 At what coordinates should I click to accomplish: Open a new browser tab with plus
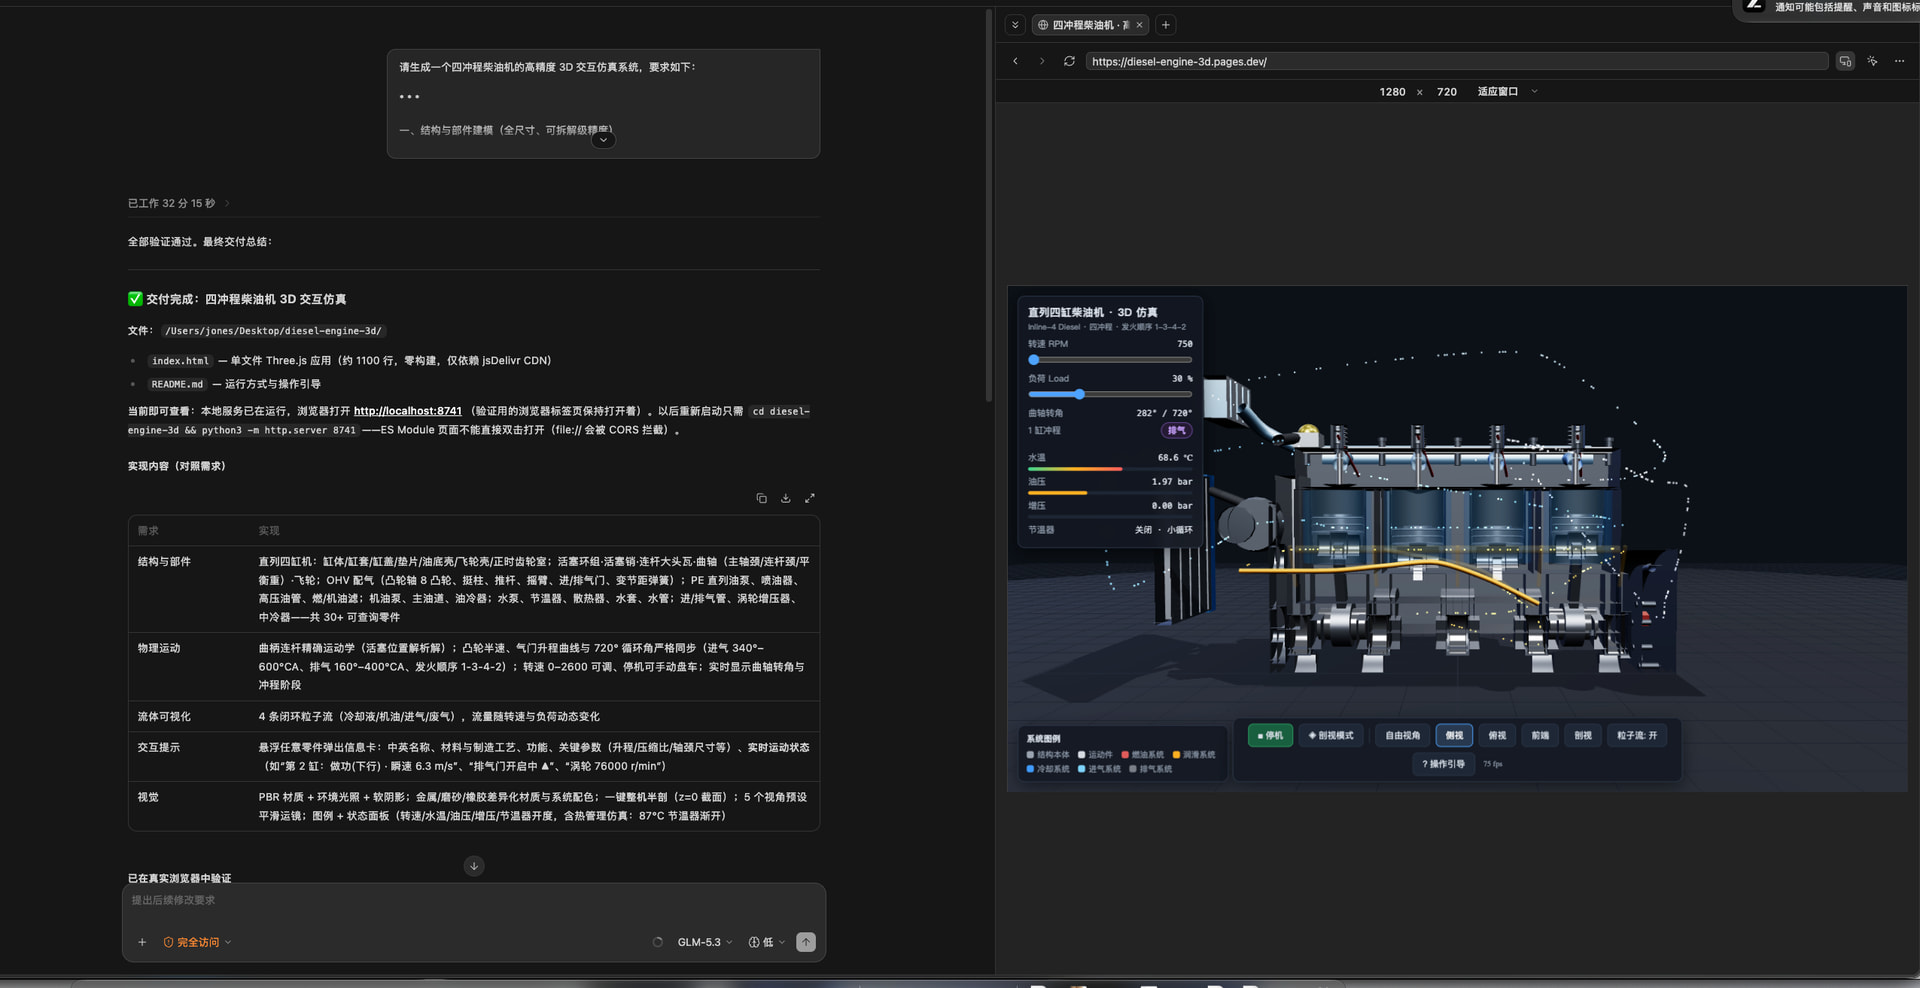[x=1166, y=25]
